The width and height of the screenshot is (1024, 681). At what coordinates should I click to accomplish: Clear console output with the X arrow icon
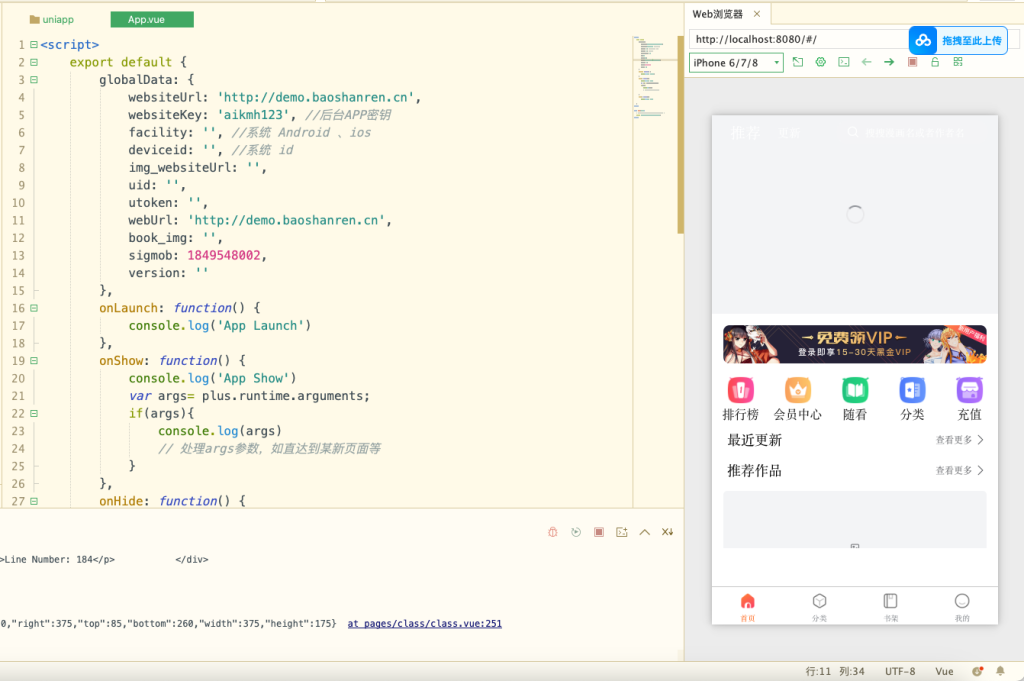pos(667,532)
